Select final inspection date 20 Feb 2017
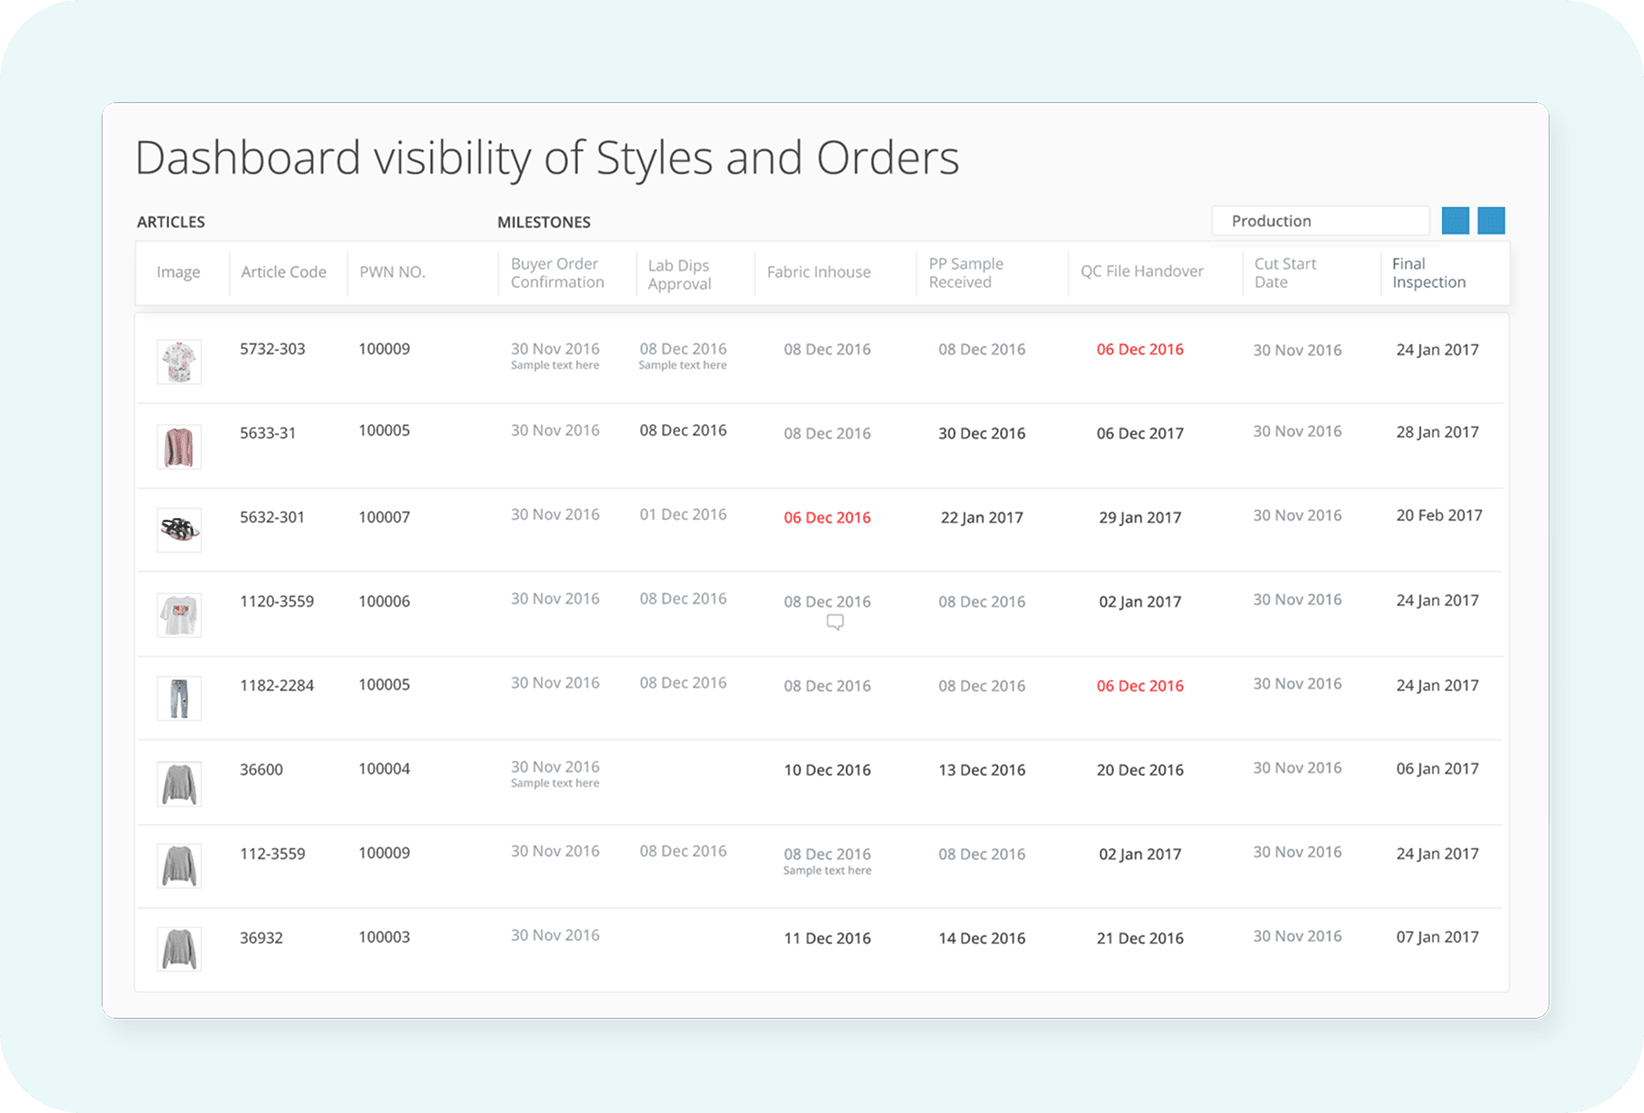 pyautogui.click(x=1438, y=515)
